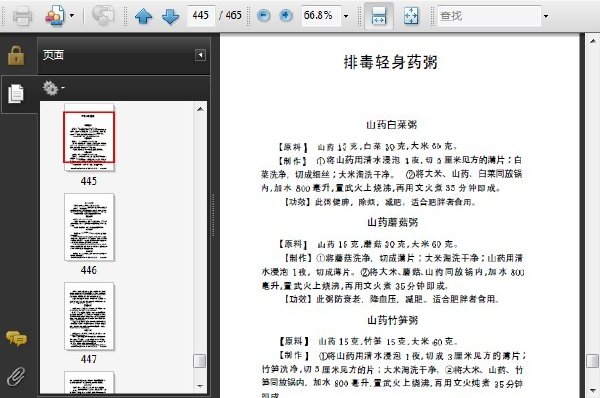Click the title 排毒轻身药粥
600x398 pixels.
point(391,62)
